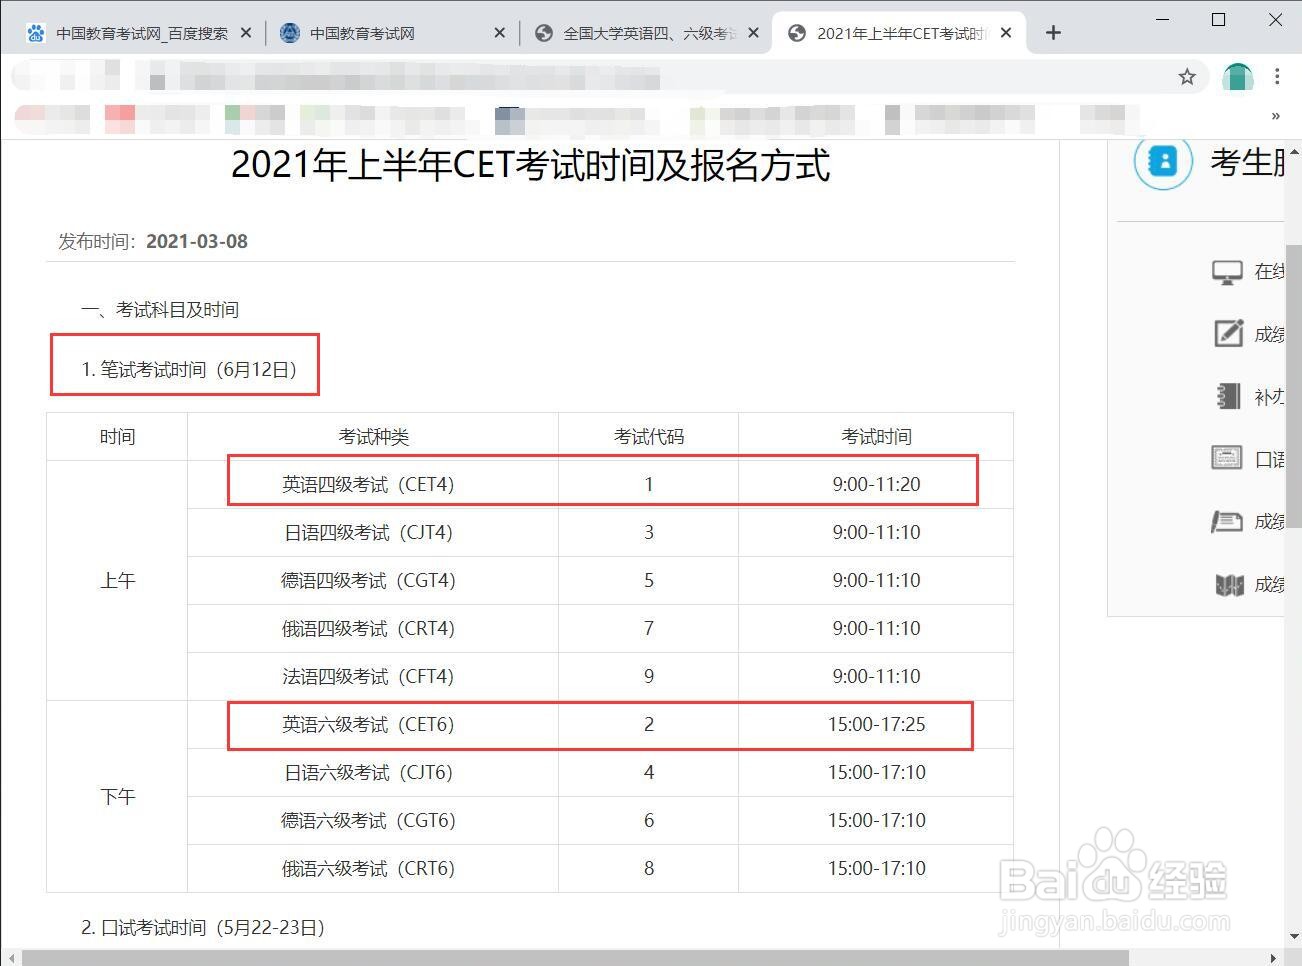Image resolution: width=1302 pixels, height=966 pixels.
Task: Open a new browser tab
Action: pos(1053,33)
